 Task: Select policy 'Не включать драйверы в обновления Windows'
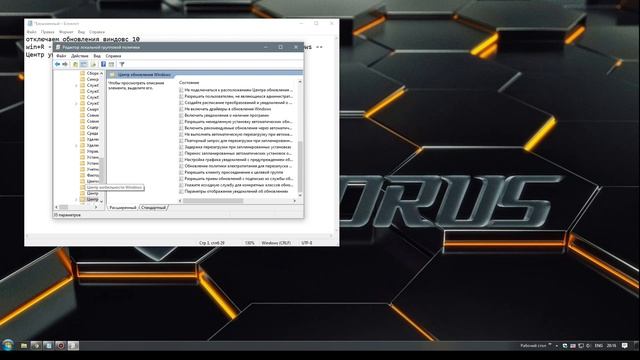[x=225, y=109]
